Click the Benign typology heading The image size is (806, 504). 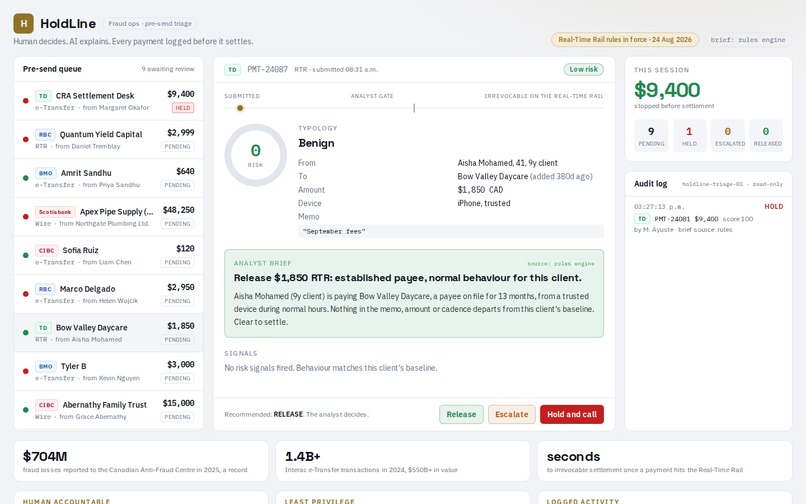coord(316,143)
